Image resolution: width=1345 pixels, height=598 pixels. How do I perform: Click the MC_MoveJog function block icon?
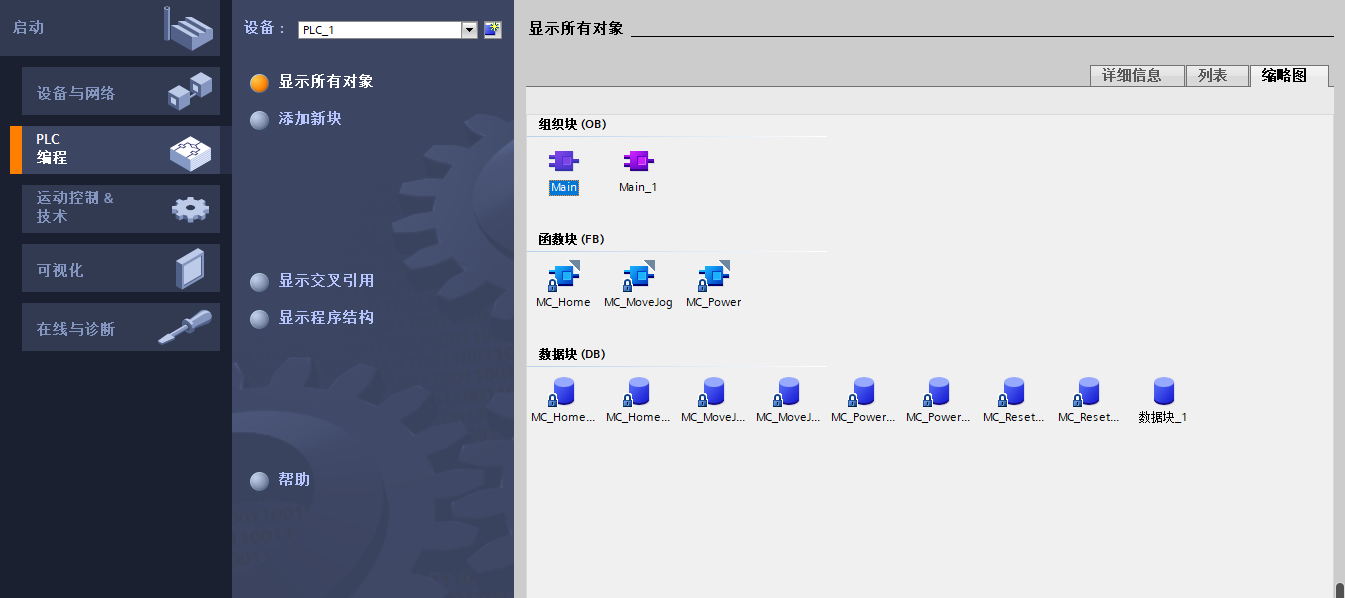(638, 276)
